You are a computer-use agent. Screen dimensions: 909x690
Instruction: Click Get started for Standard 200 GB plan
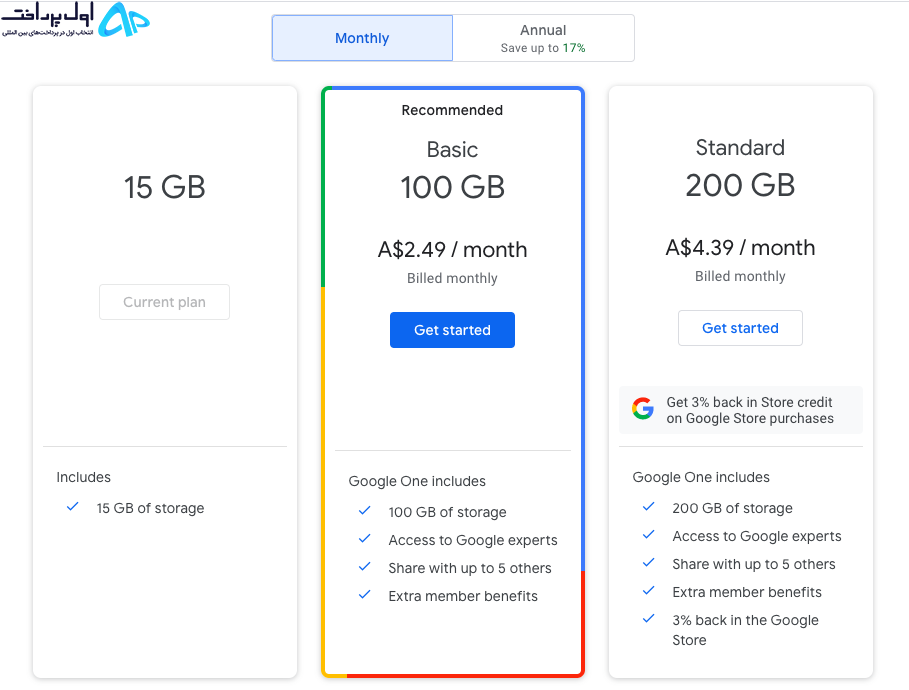740,328
